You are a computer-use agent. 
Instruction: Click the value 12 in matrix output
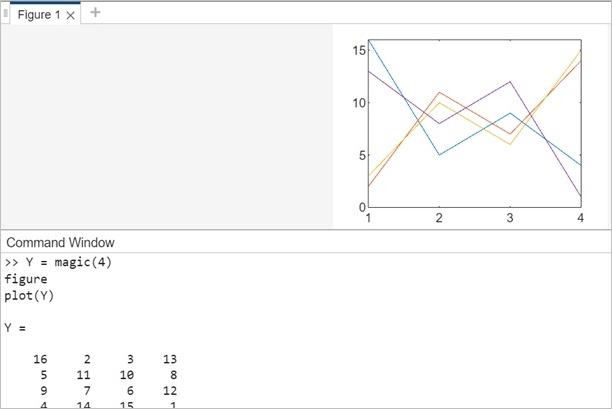coord(168,391)
